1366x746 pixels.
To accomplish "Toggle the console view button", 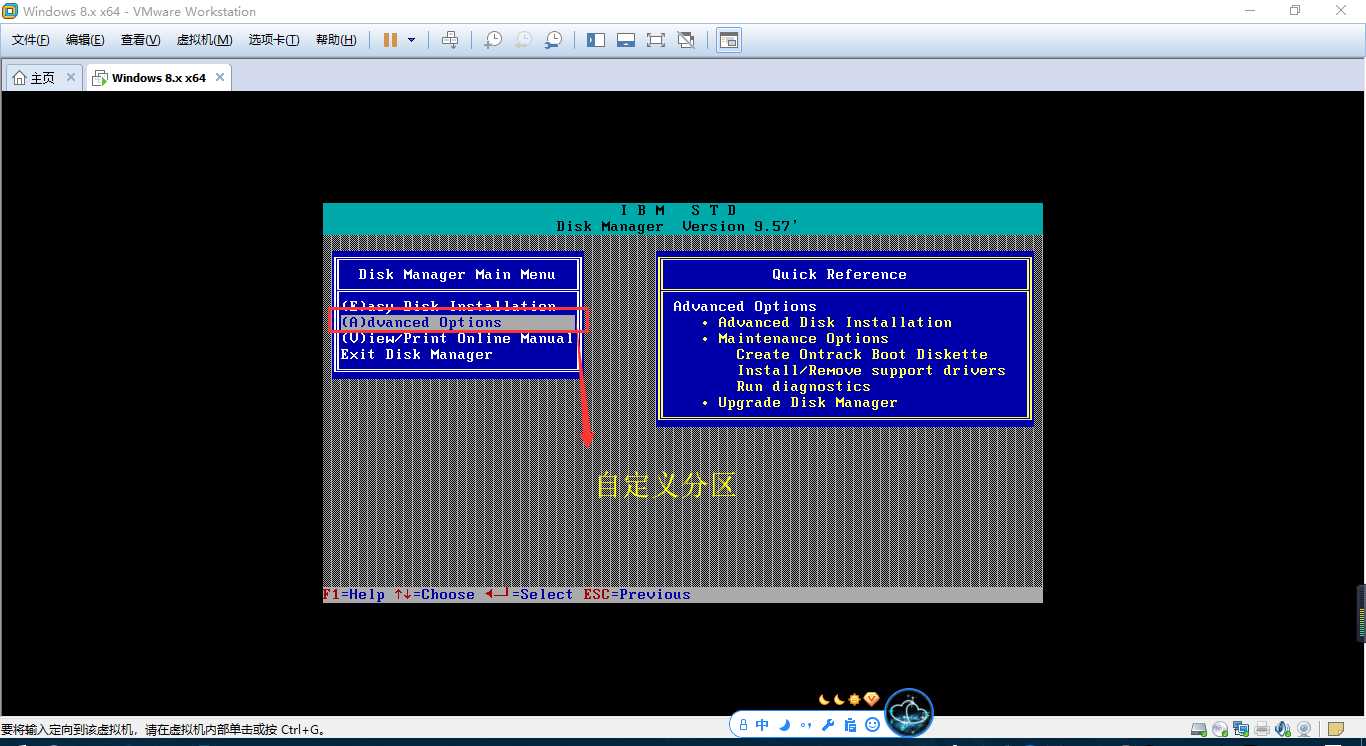I will click(729, 40).
